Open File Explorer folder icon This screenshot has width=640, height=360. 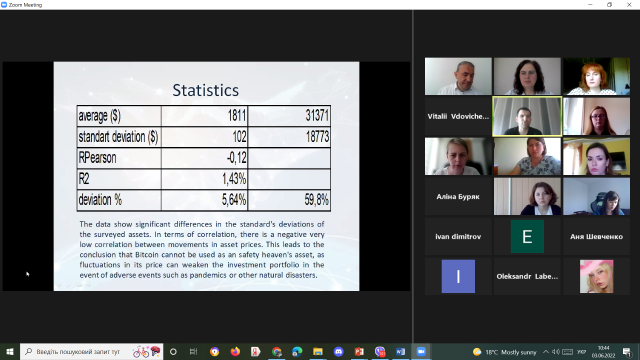click(318, 351)
